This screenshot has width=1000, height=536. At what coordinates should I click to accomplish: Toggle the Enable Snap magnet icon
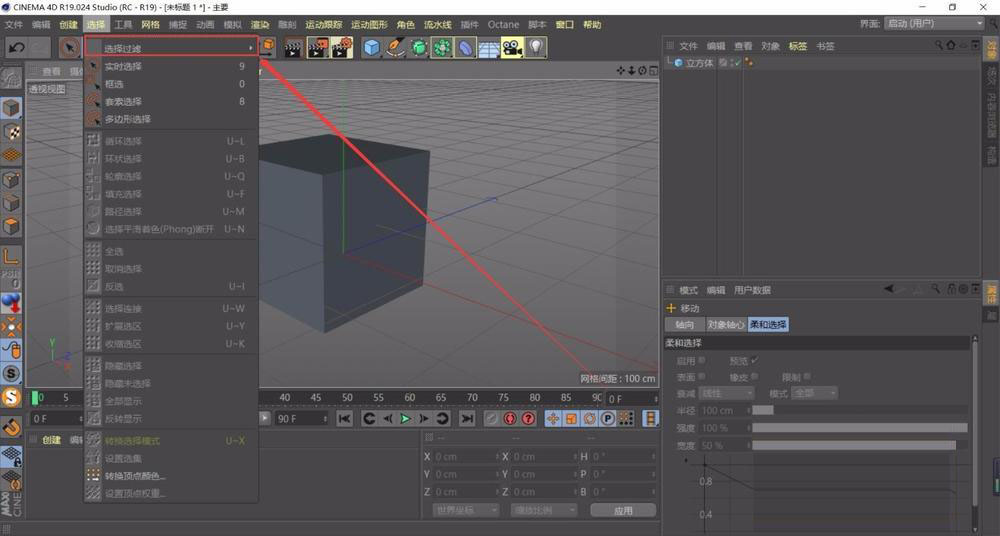(11, 427)
